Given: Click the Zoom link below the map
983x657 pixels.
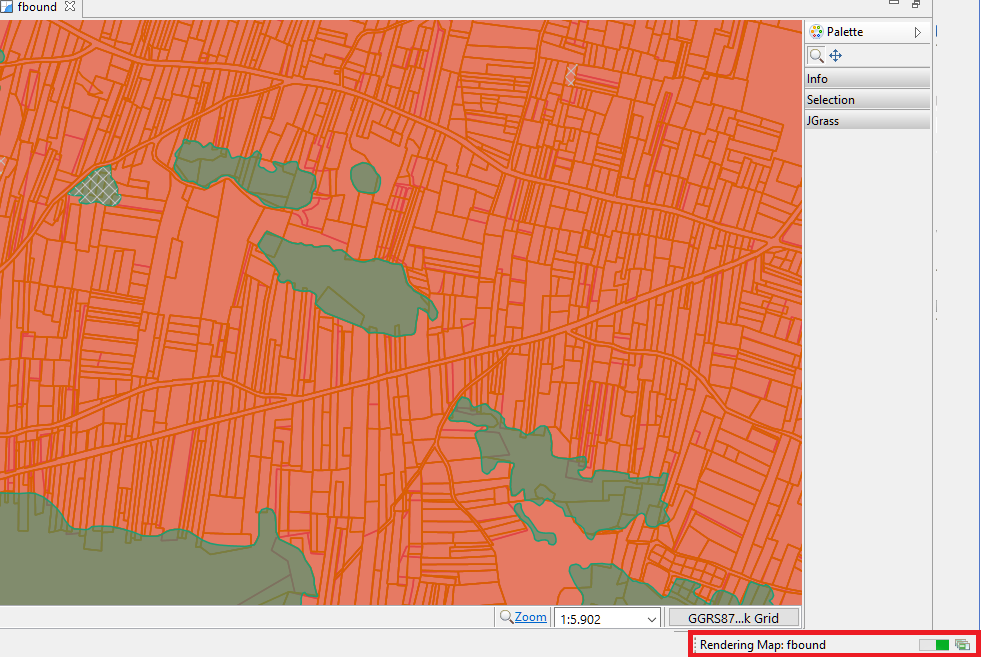Looking at the screenshot, I should [x=530, y=617].
